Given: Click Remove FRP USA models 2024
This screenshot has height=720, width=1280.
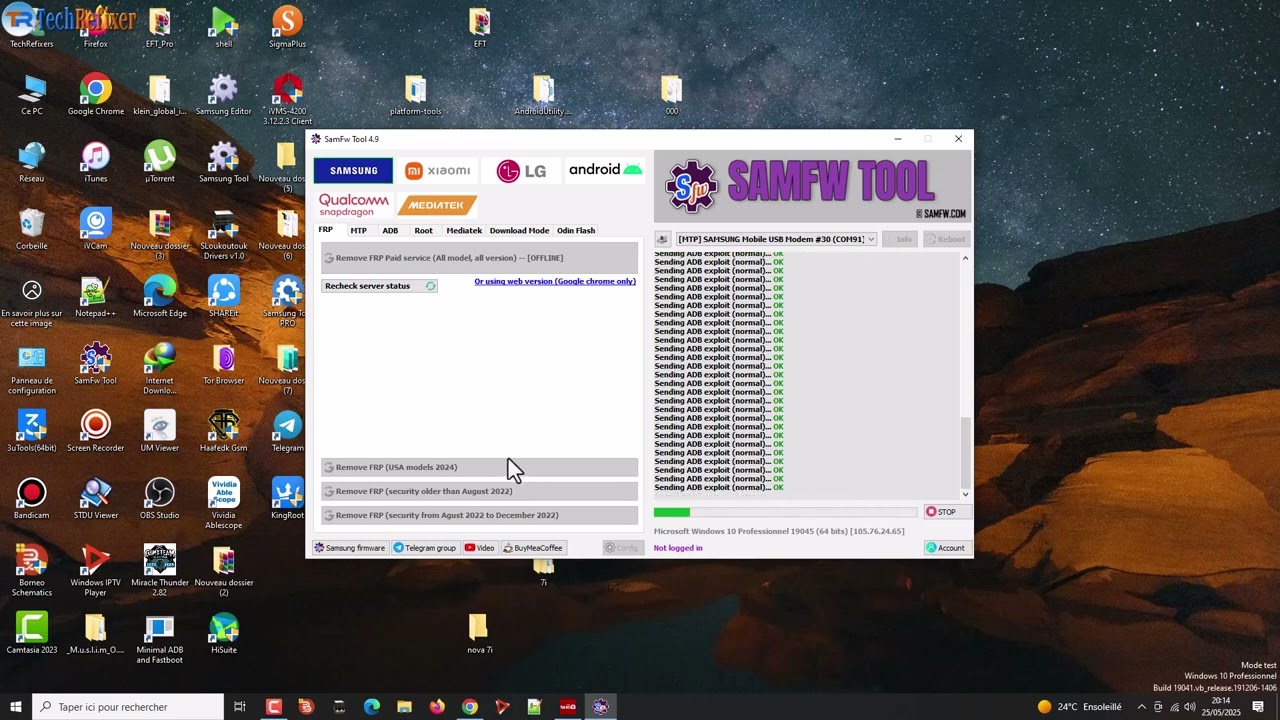Looking at the screenshot, I should (x=479, y=467).
